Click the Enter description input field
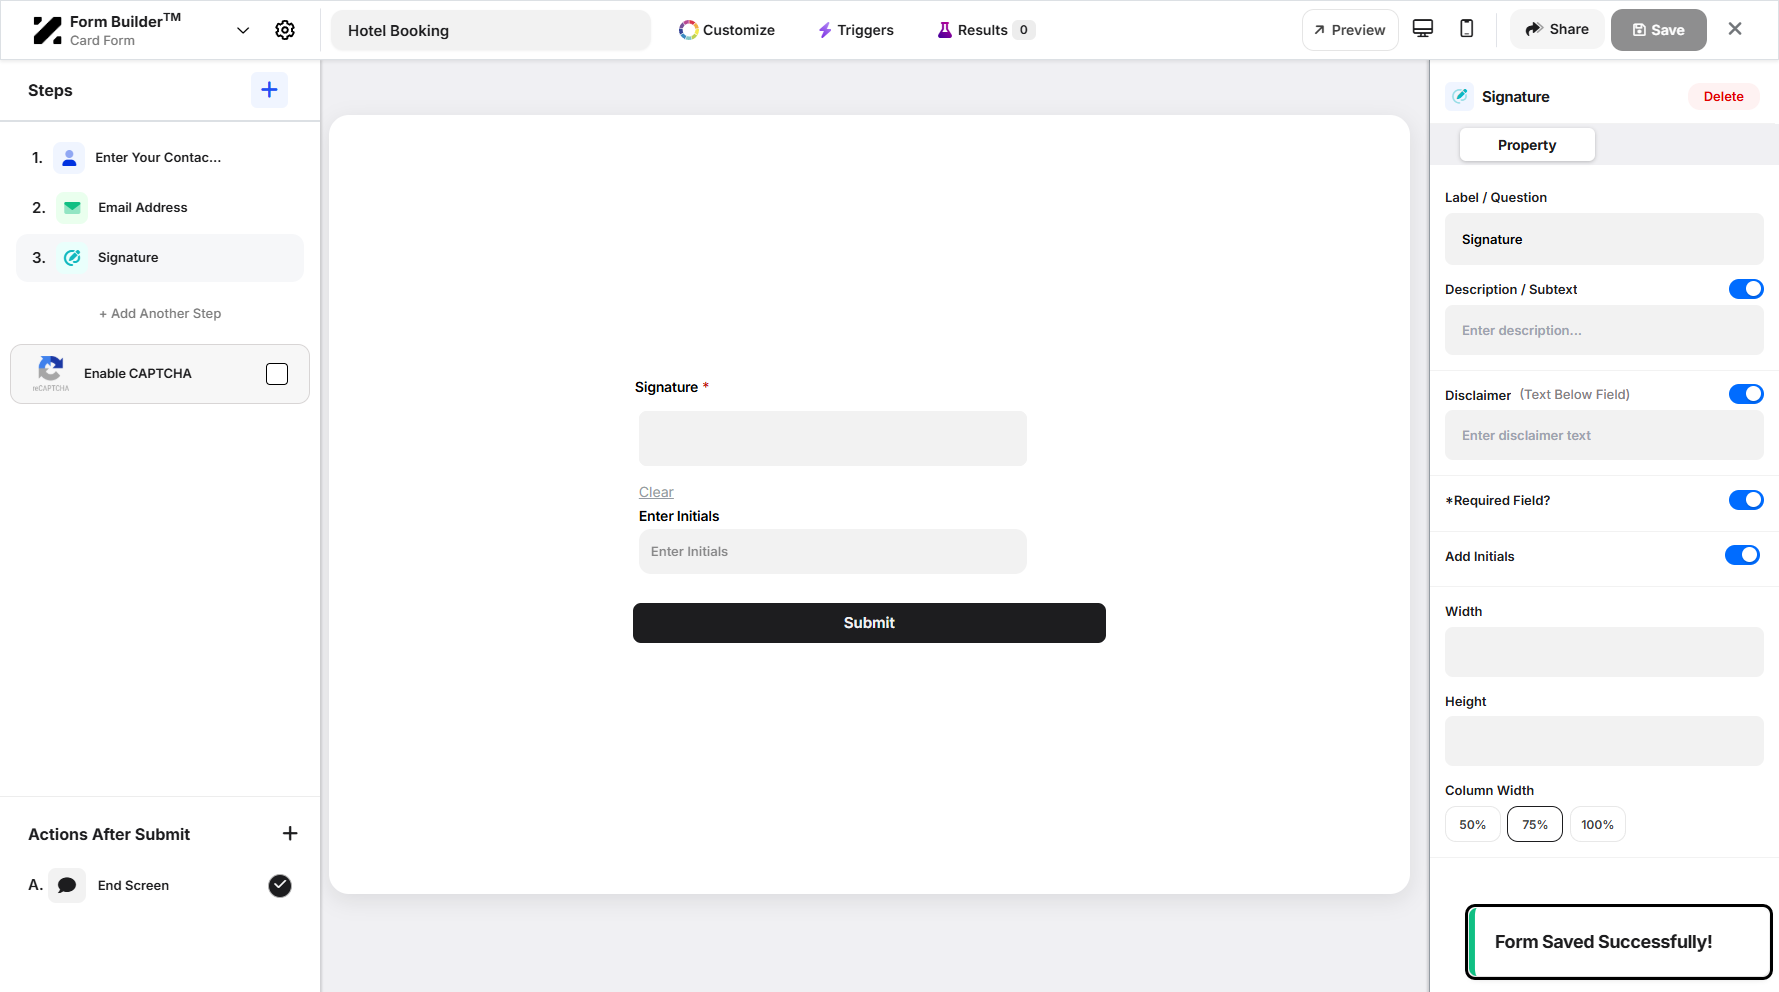Viewport: 1779px width, 992px height. [1604, 330]
